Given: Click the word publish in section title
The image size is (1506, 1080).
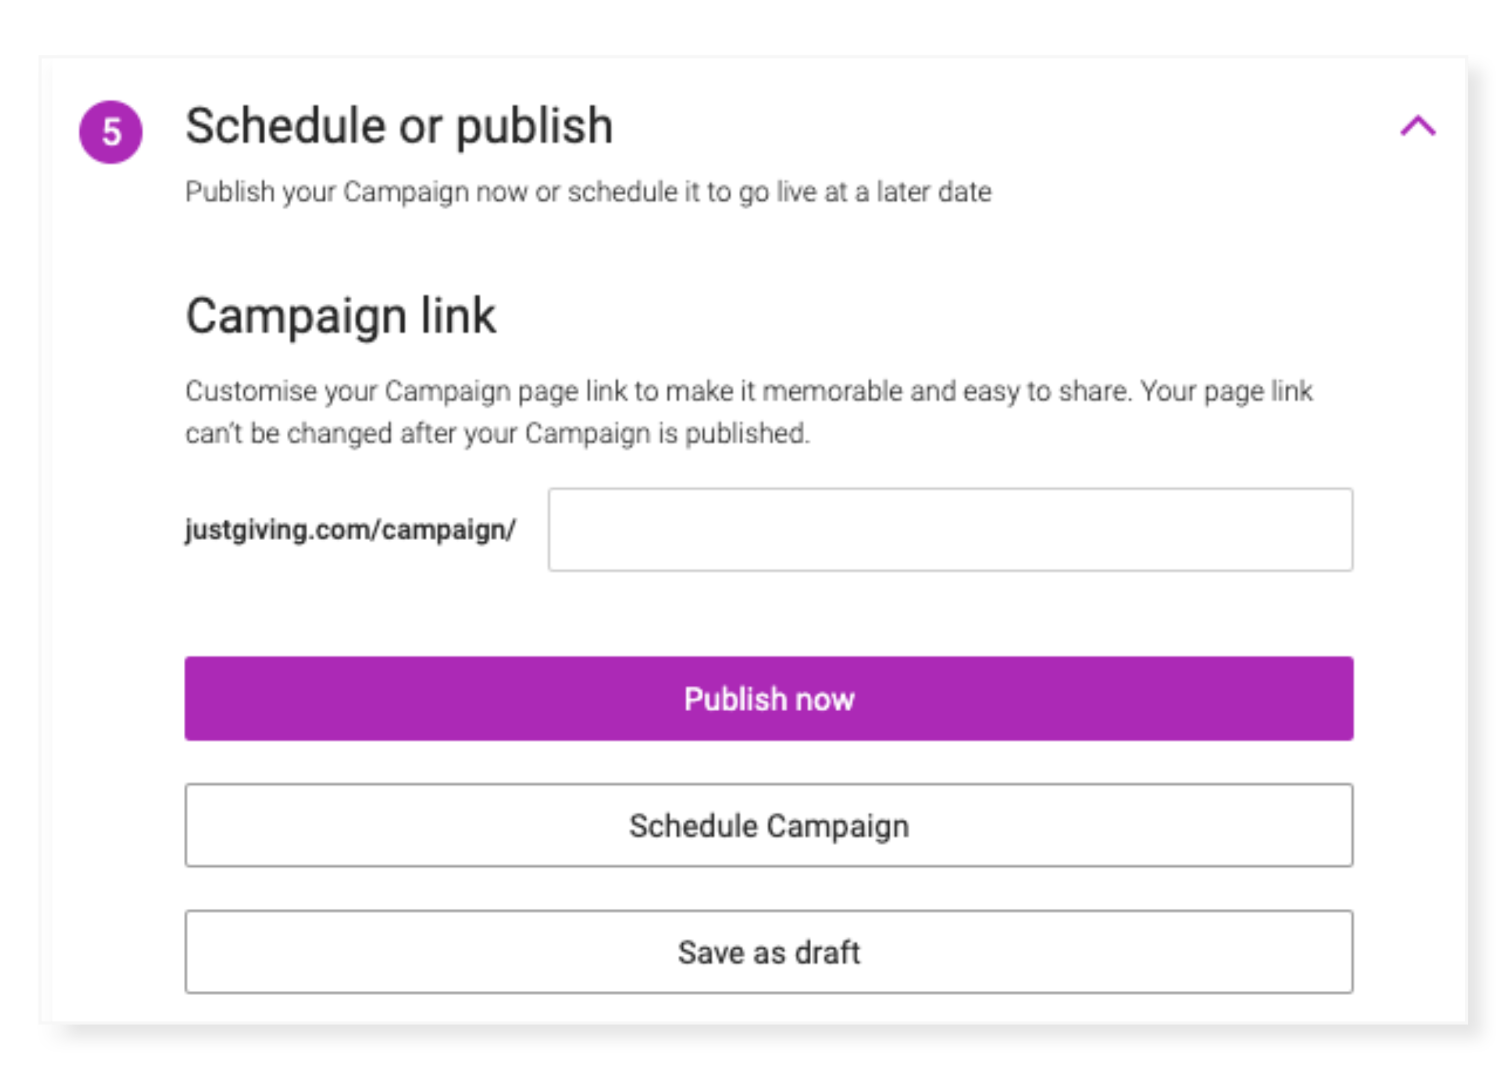Looking at the screenshot, I should pyautogui.click(x=534, y=127).
